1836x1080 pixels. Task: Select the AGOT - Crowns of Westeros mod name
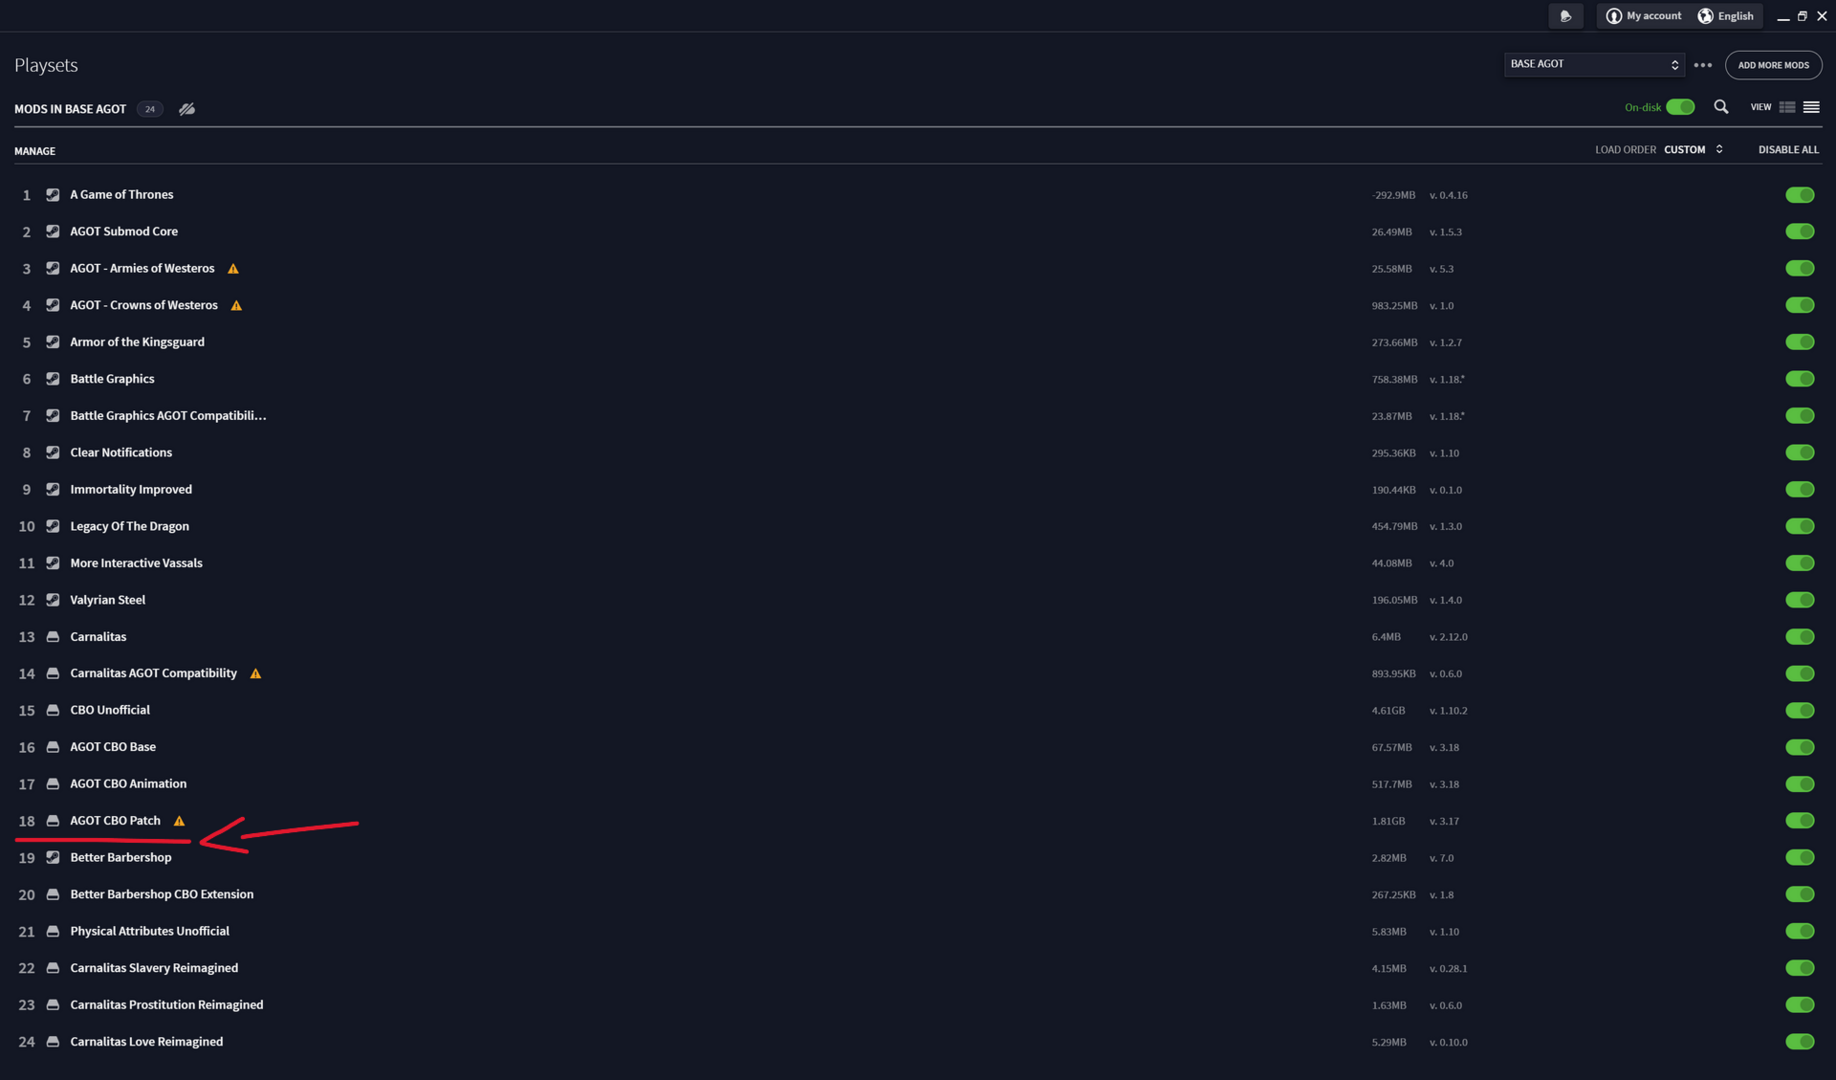[144, 306]
